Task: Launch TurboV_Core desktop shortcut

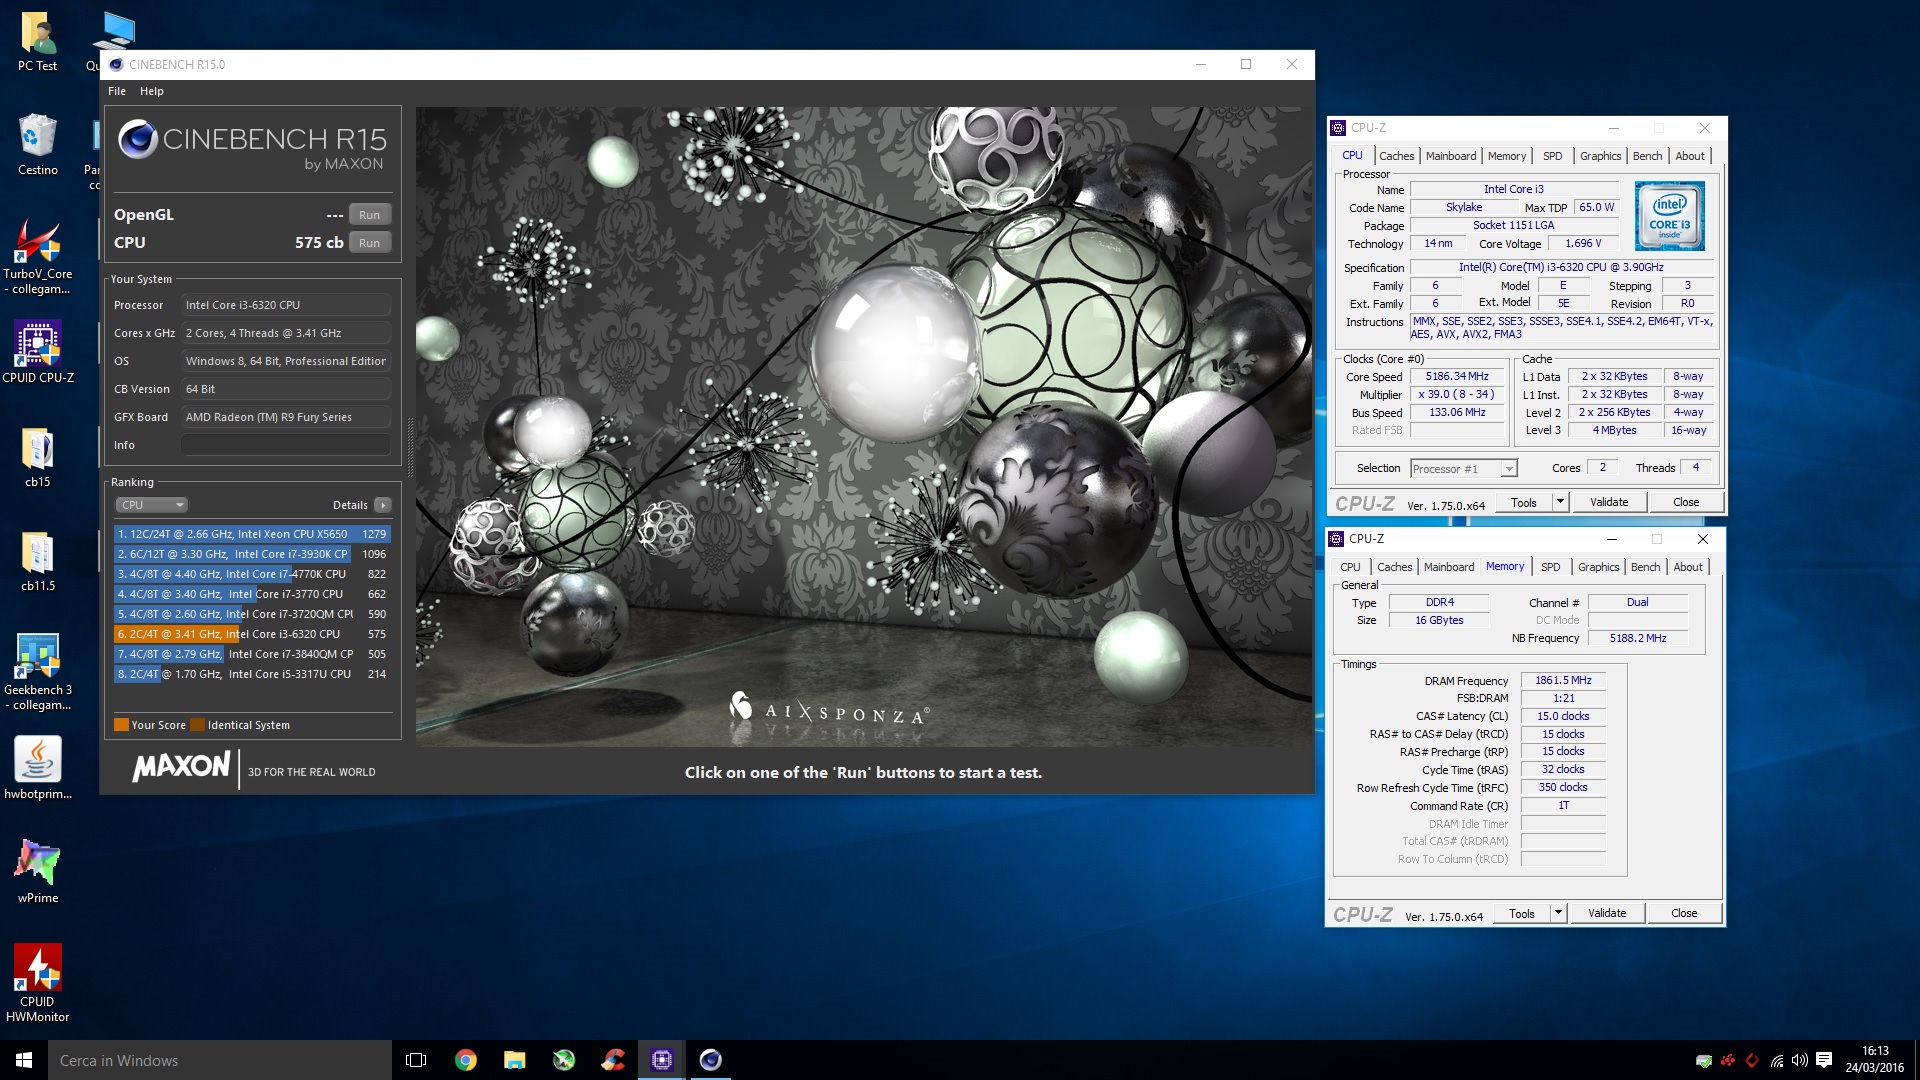Action: click(x=38, y=258)
